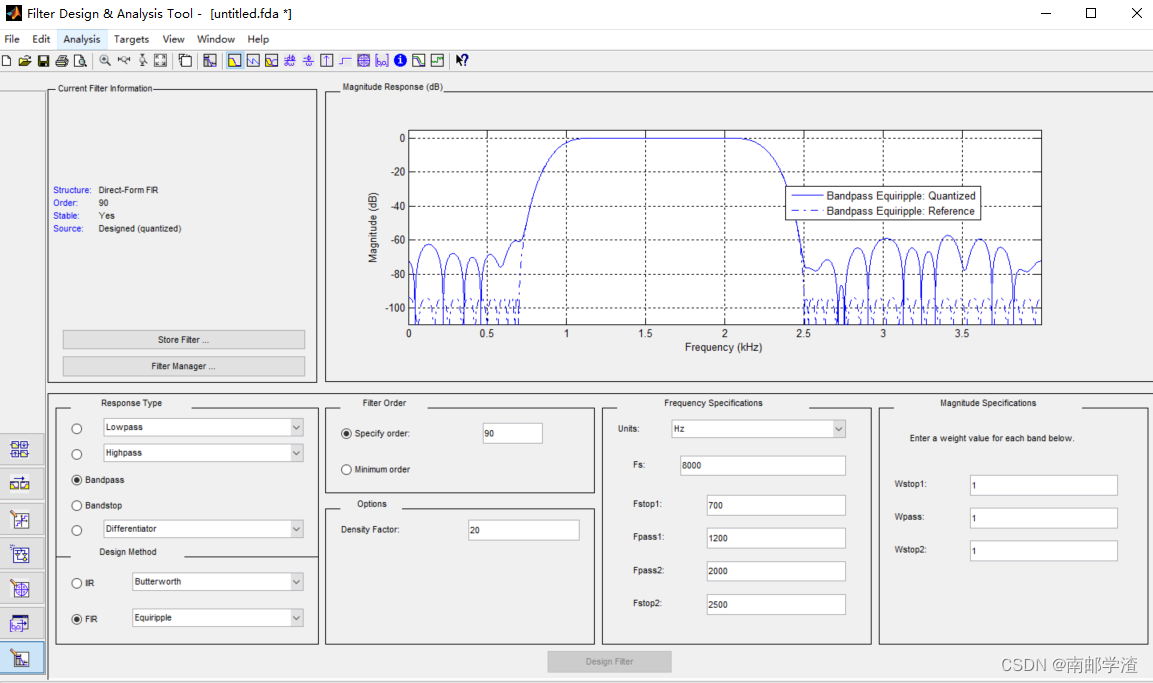Image resolution: width=1153 pixels, height=683 pixels.
Task: Click the Density Factor input field
Action: (x=524, y=530)
